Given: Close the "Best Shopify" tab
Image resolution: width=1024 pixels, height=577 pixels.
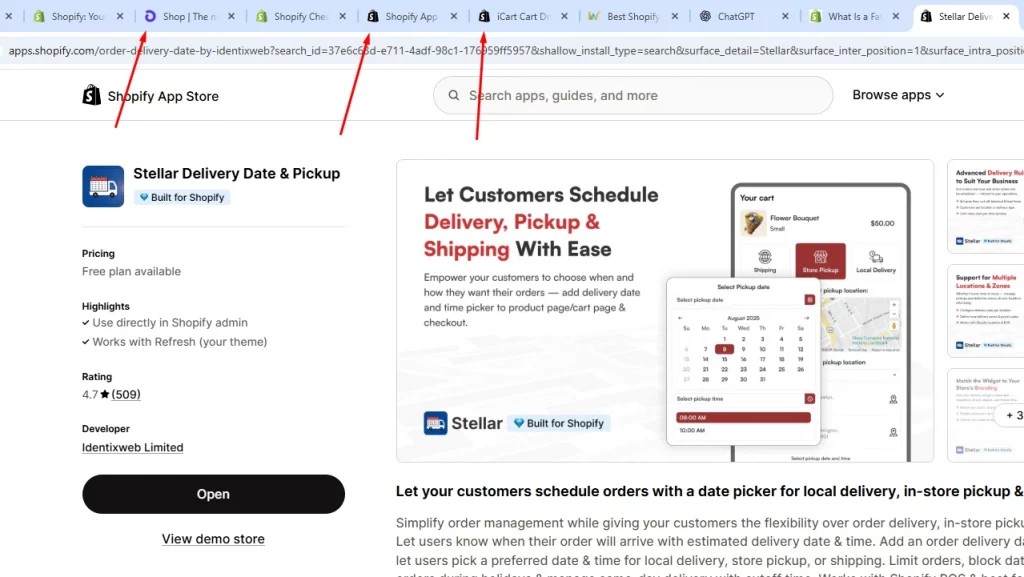Looking at the screenshot, I should 675,16.
